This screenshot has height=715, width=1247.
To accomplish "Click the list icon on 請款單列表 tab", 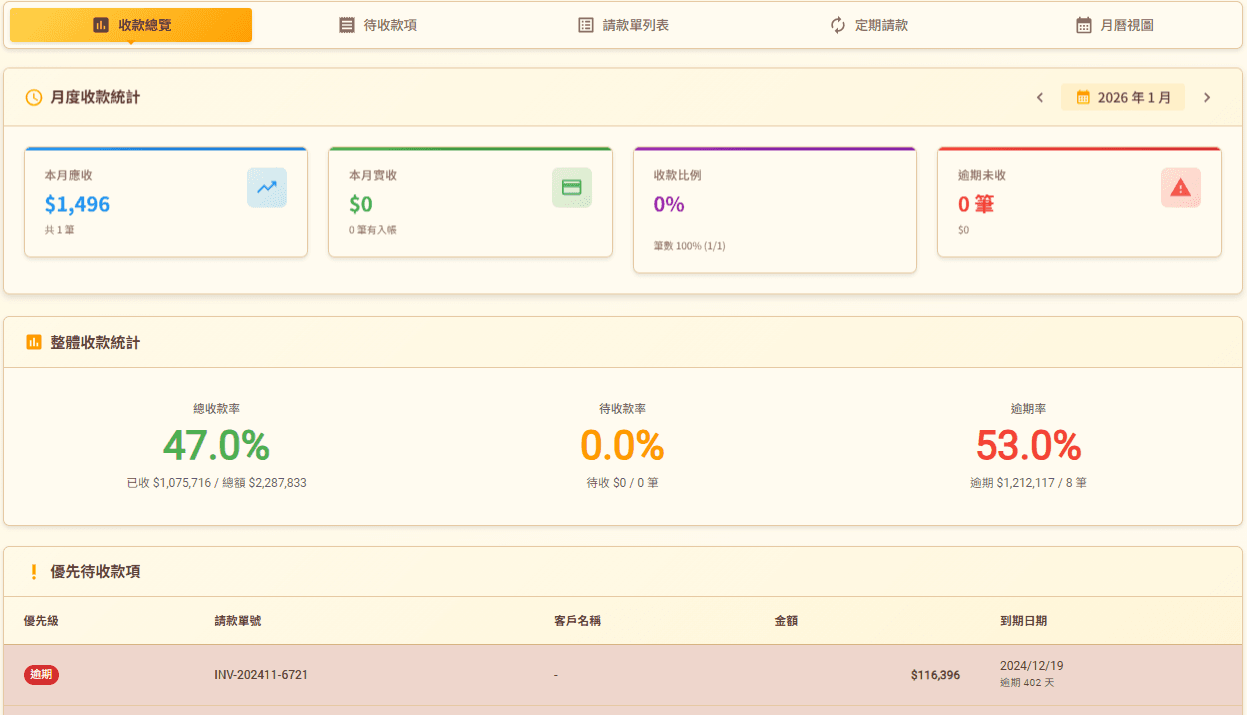I will coord(585,24).
